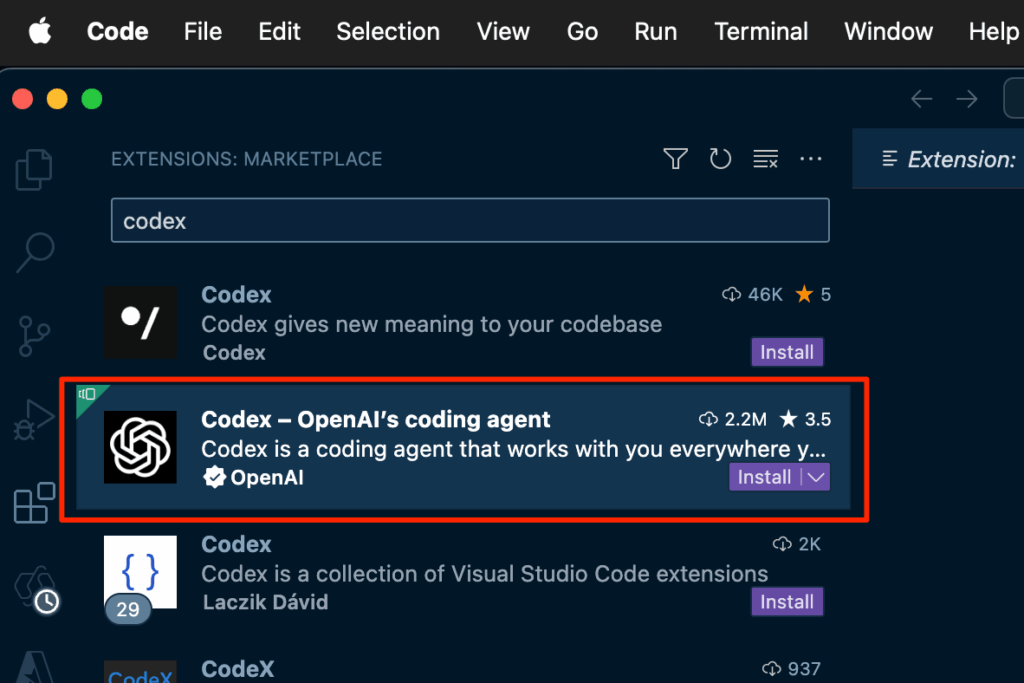Install the first Codex extension in list
The height and width of the screenshot is (683, 1024).
coord(787,352)
